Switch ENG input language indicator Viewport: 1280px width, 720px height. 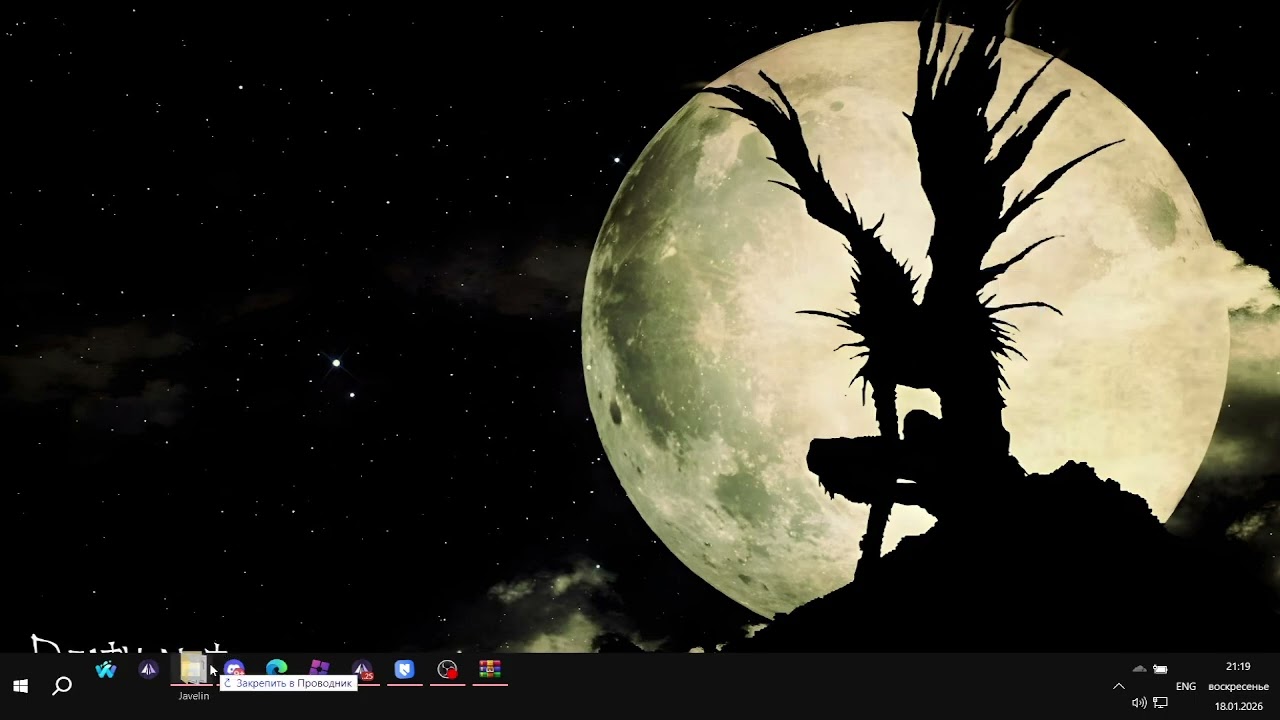[x=1186, y=686]
